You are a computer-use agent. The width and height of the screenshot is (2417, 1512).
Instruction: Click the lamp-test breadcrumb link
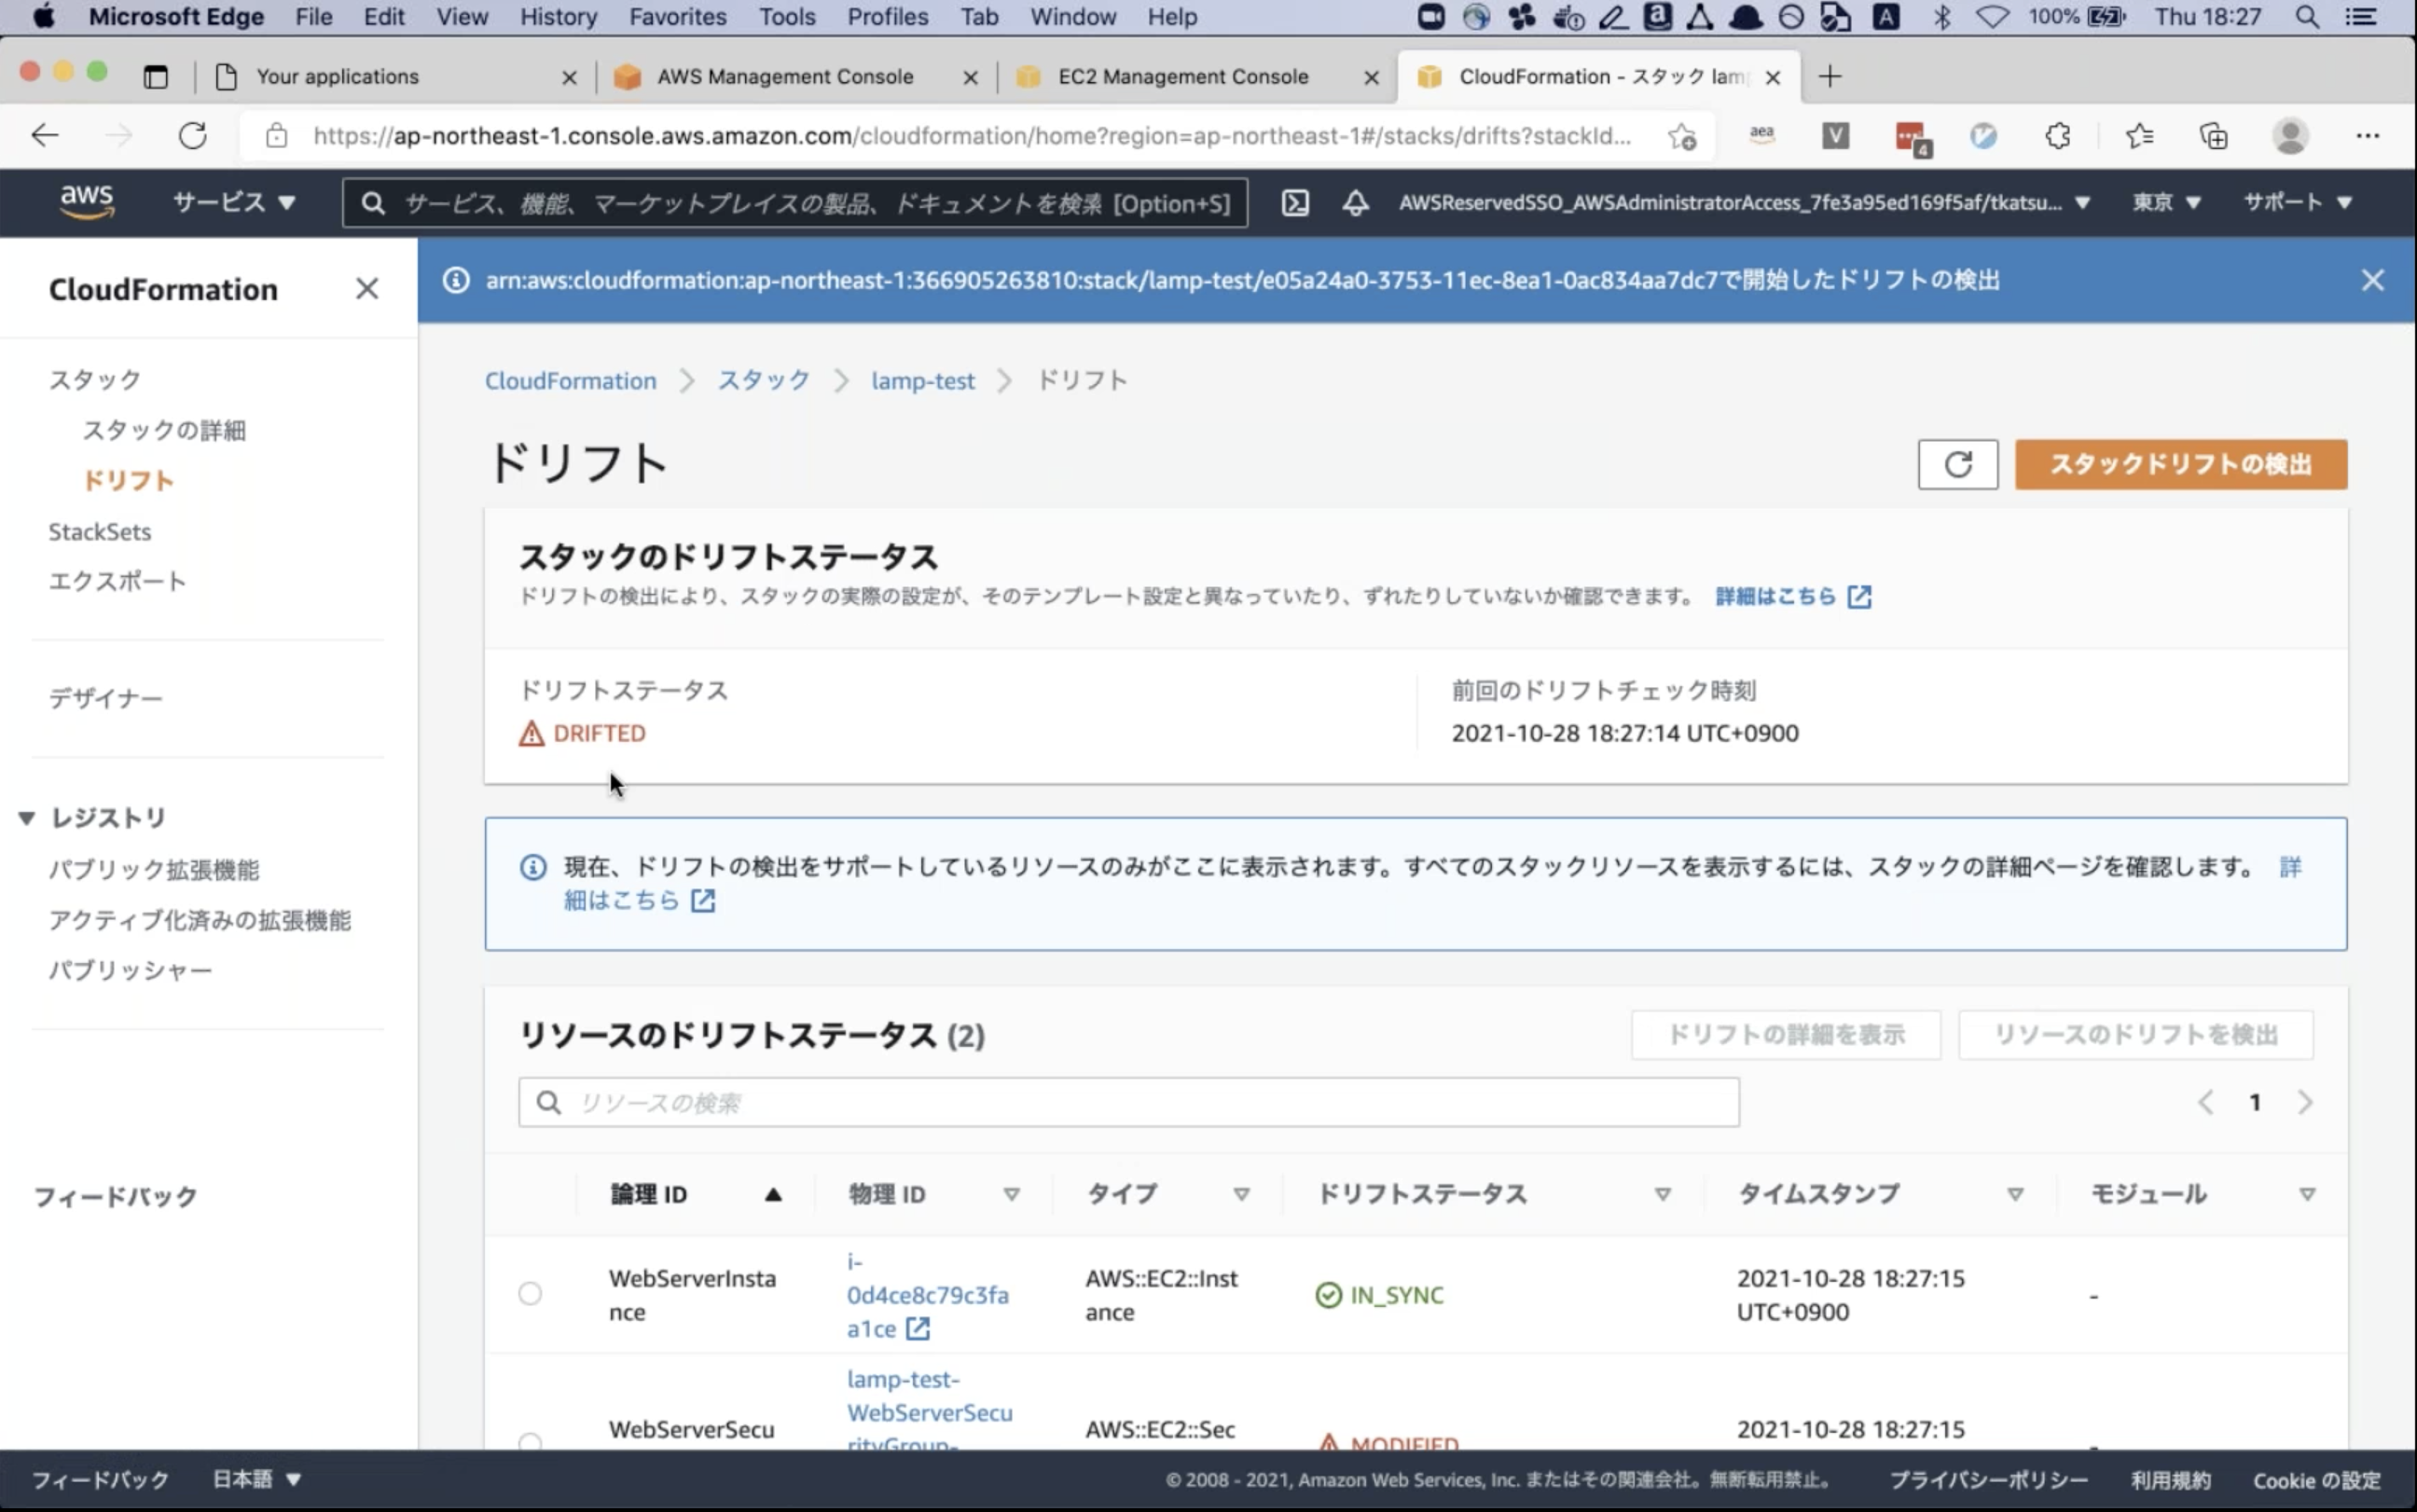tap(922, 381)
